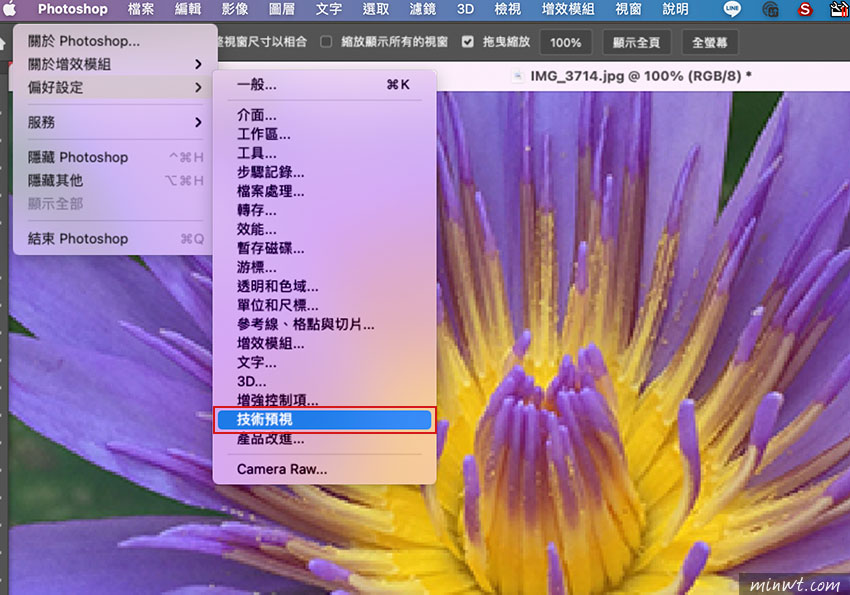Image resolution: width=850 pixels, height=595 pixels.
Task: Open 游標... preferences
Action: point(324,267)
